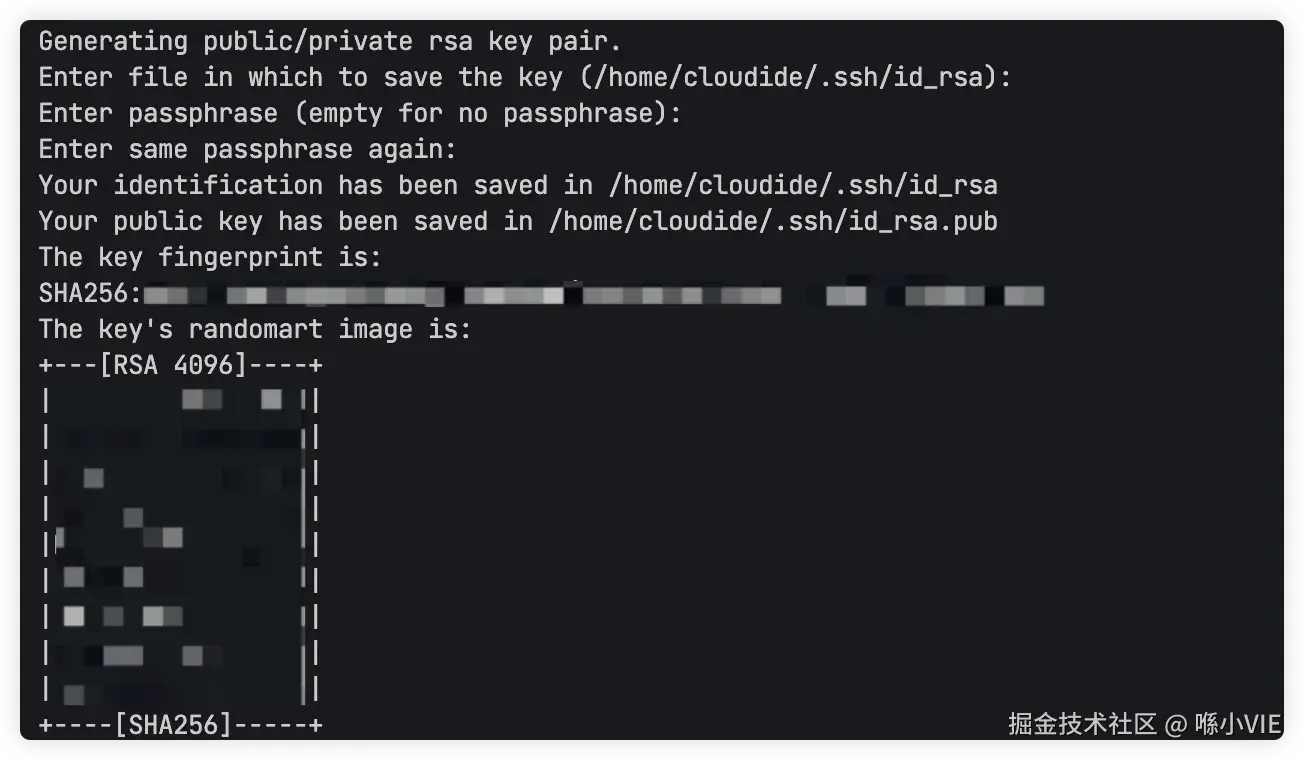Click the 'Enter same passphrase again' line

(247, 150)
